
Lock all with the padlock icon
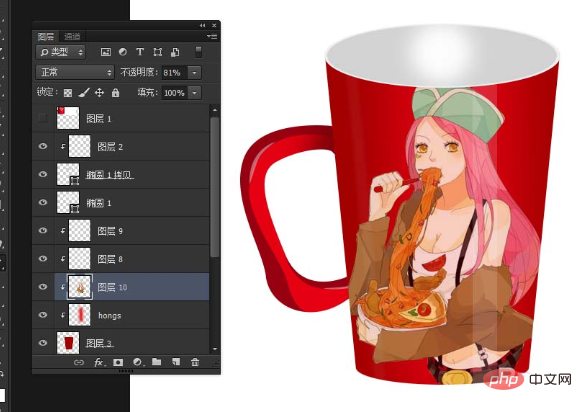115,93
